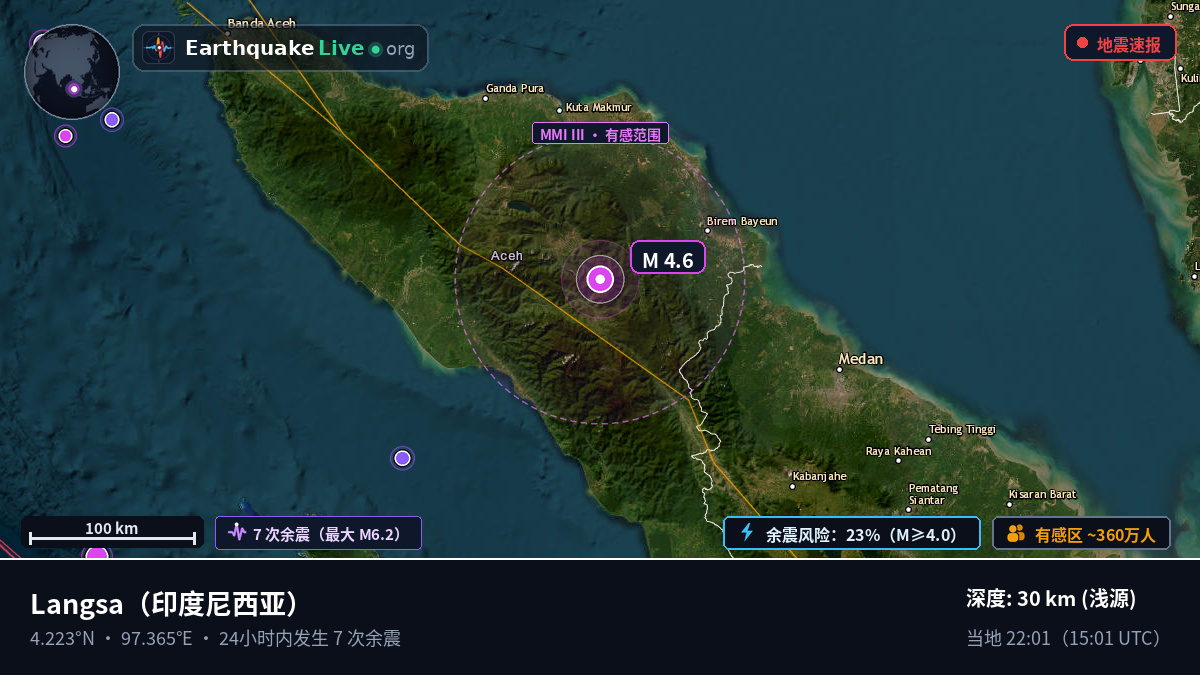Open the 有感区 ~360万人 badge
The image size is (1200, 675).
(1081, 533)
